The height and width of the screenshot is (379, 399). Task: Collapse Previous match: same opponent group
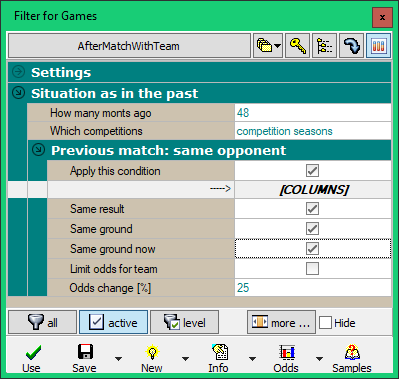[38, 150]
